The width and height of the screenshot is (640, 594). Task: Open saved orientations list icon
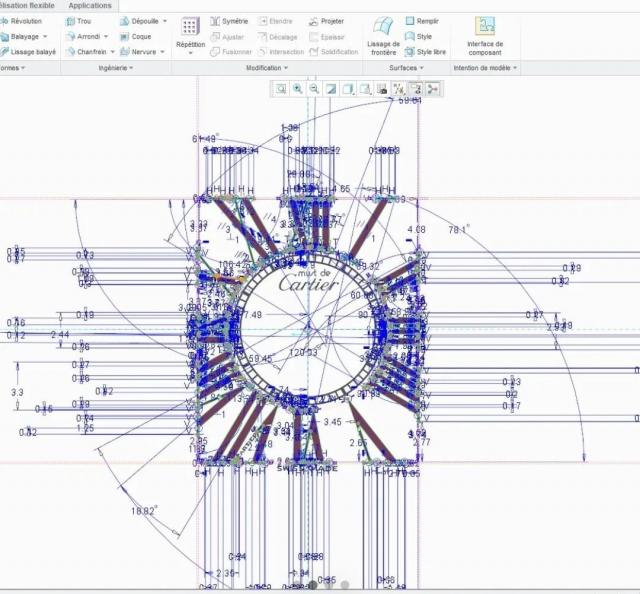click(365, 89)
